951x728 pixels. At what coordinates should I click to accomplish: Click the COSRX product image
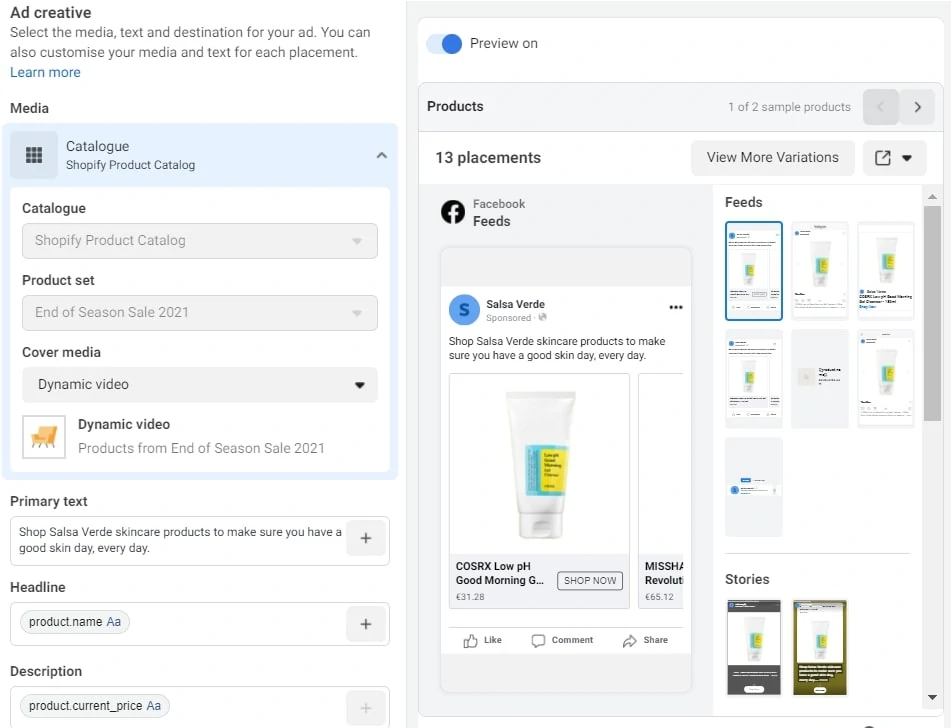[x=540, y=464]
